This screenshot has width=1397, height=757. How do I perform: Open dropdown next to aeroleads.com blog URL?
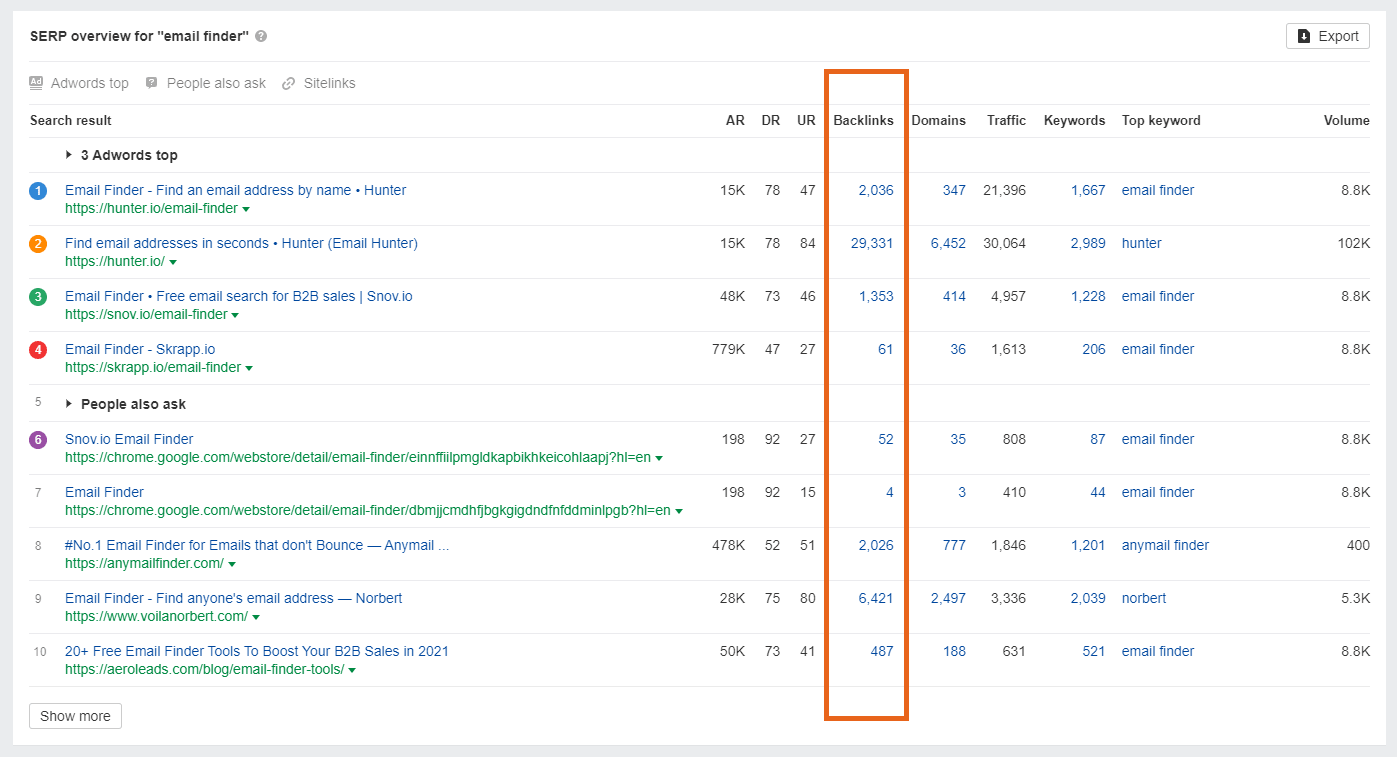click(352, 671)
